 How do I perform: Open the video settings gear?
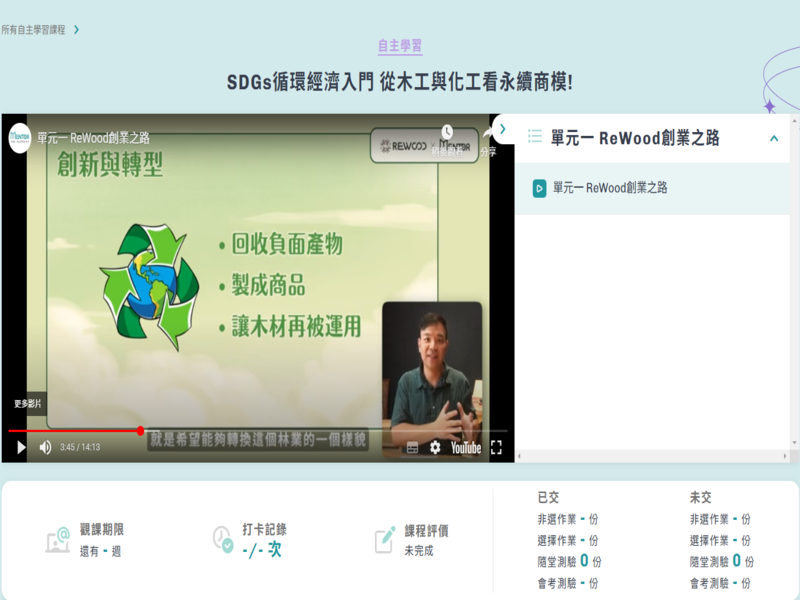[435, 447]
